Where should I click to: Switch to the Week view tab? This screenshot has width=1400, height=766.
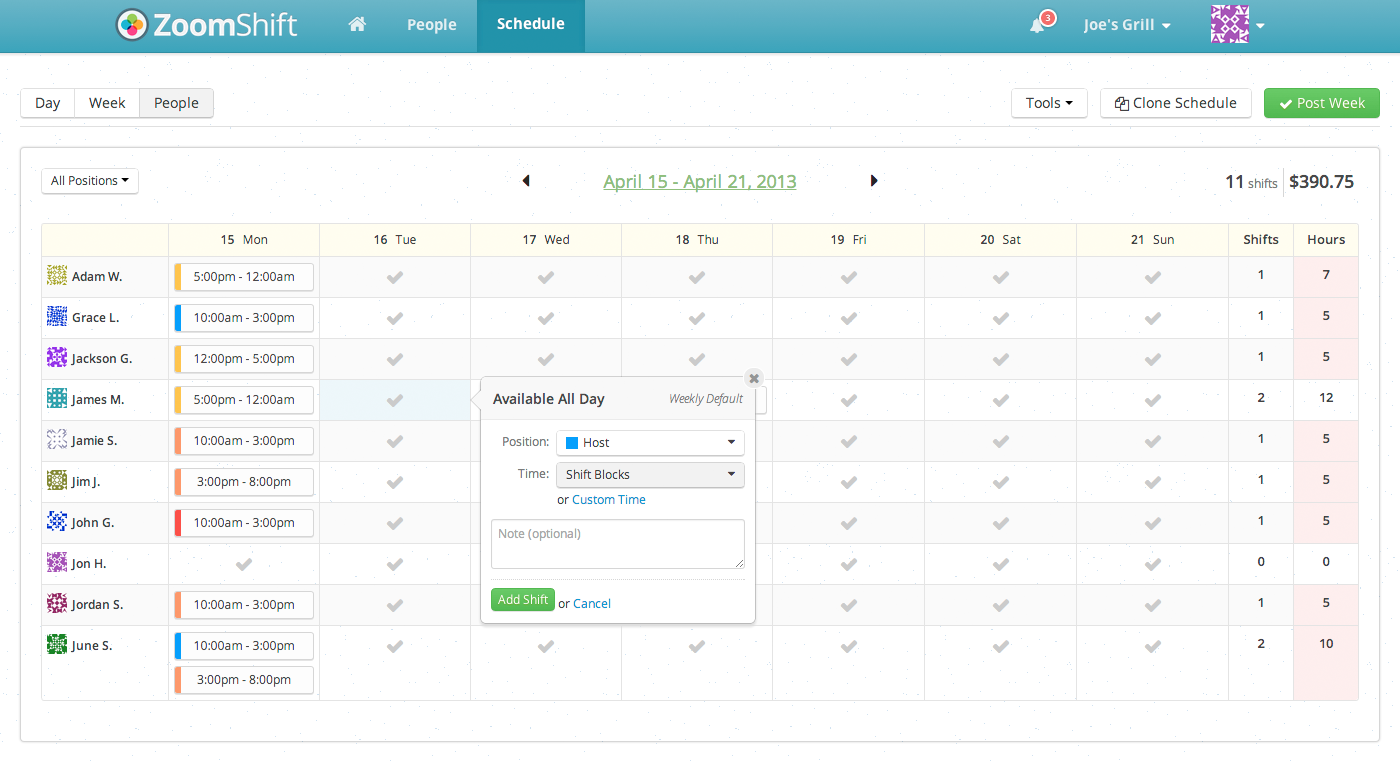(x=107, y=103)
